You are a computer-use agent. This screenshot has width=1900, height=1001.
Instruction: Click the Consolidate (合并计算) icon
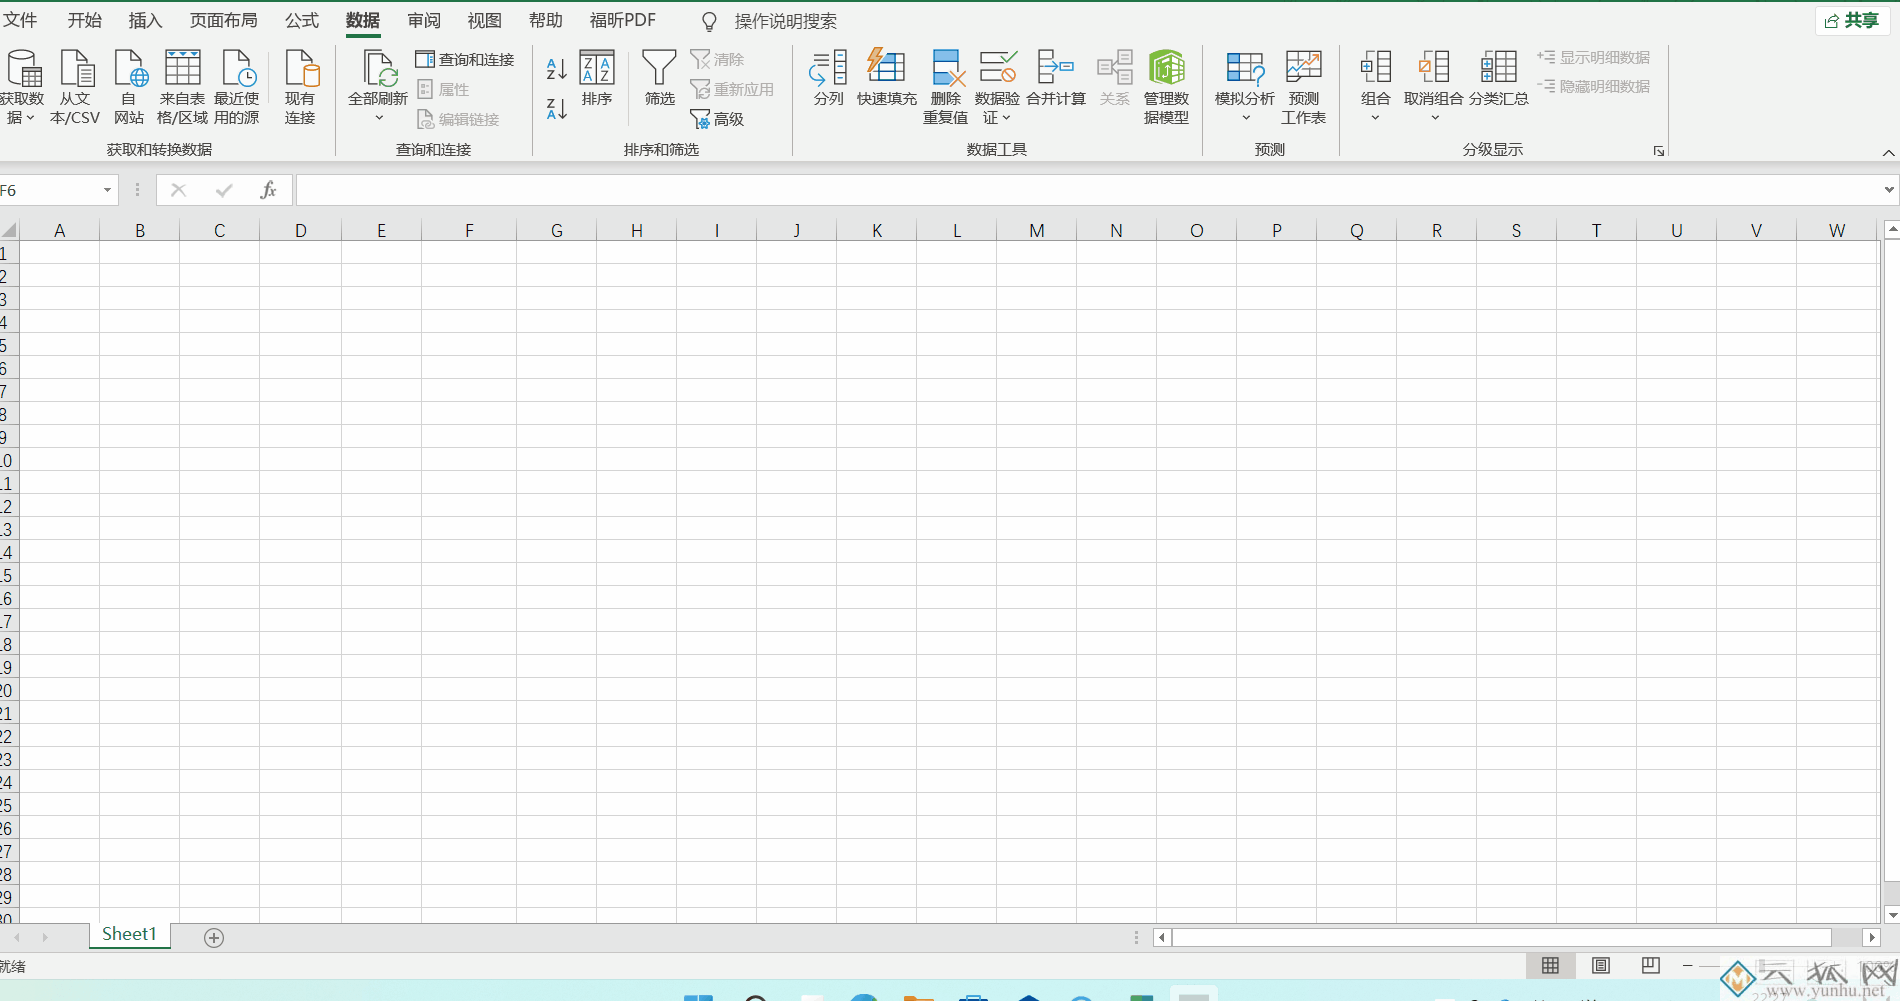[1055, 68]
